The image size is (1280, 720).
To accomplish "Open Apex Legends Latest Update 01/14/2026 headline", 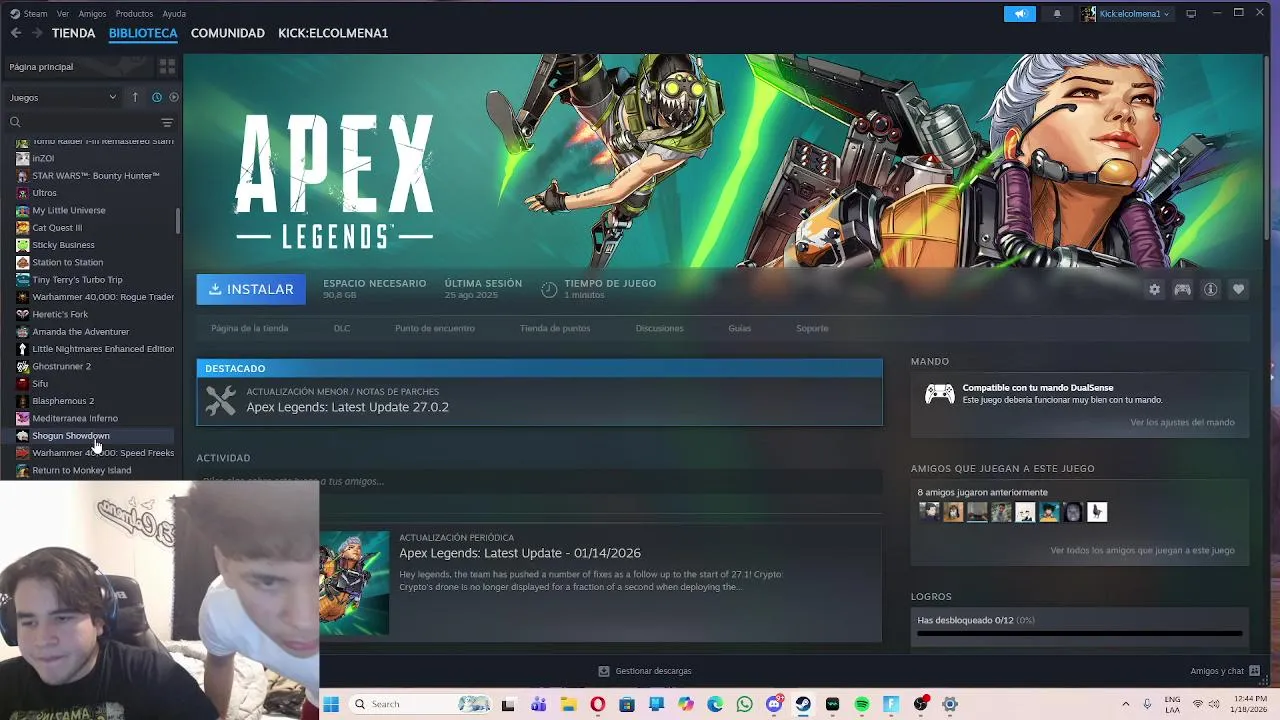I will (520, 553).
